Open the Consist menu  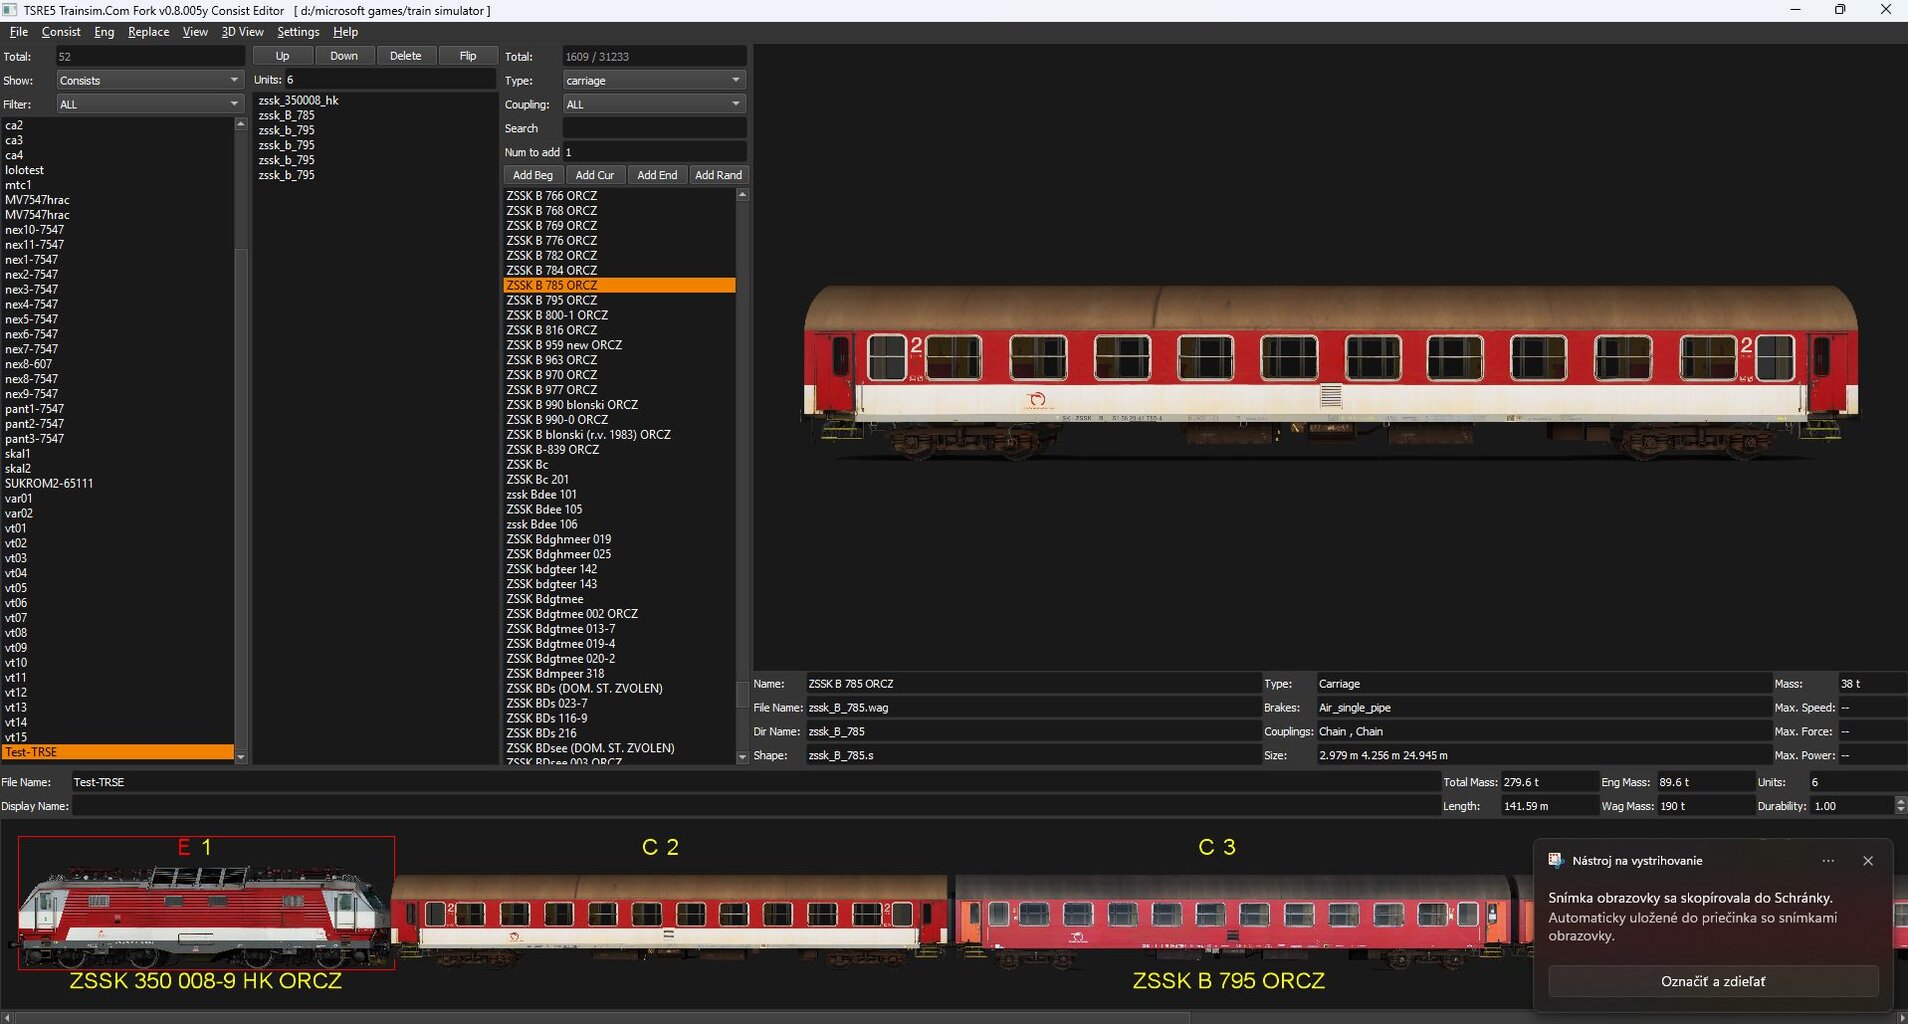61,32
